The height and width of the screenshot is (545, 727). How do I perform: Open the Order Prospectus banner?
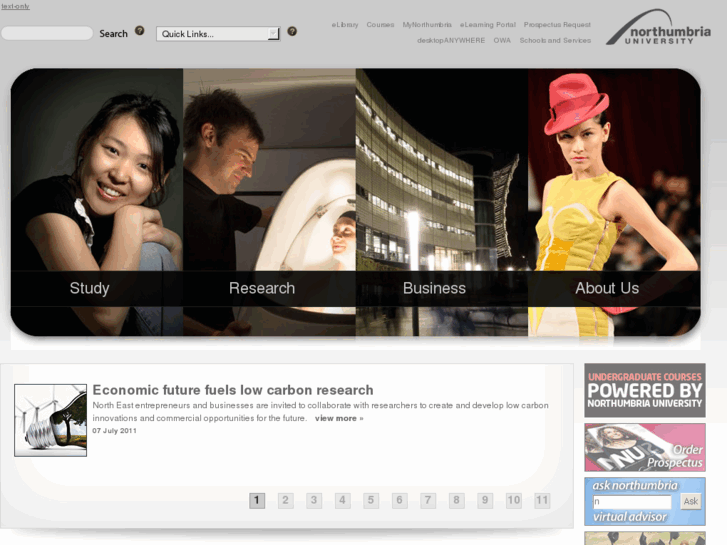pos(645,447)
